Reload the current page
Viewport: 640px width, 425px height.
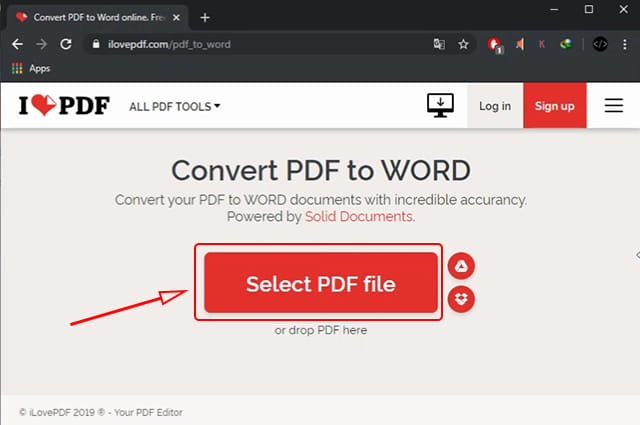[x=66, y=44]
